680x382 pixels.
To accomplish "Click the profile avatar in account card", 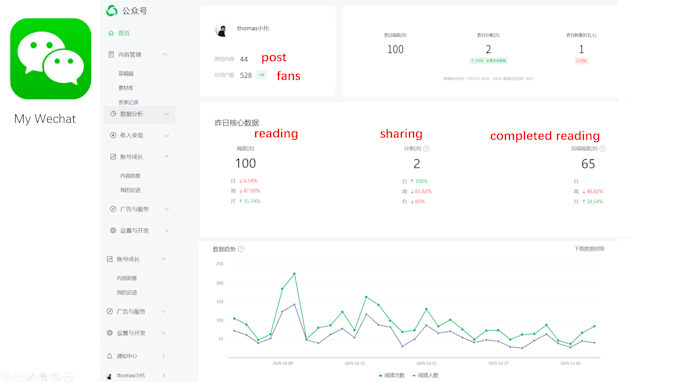I will click(221, 30).
